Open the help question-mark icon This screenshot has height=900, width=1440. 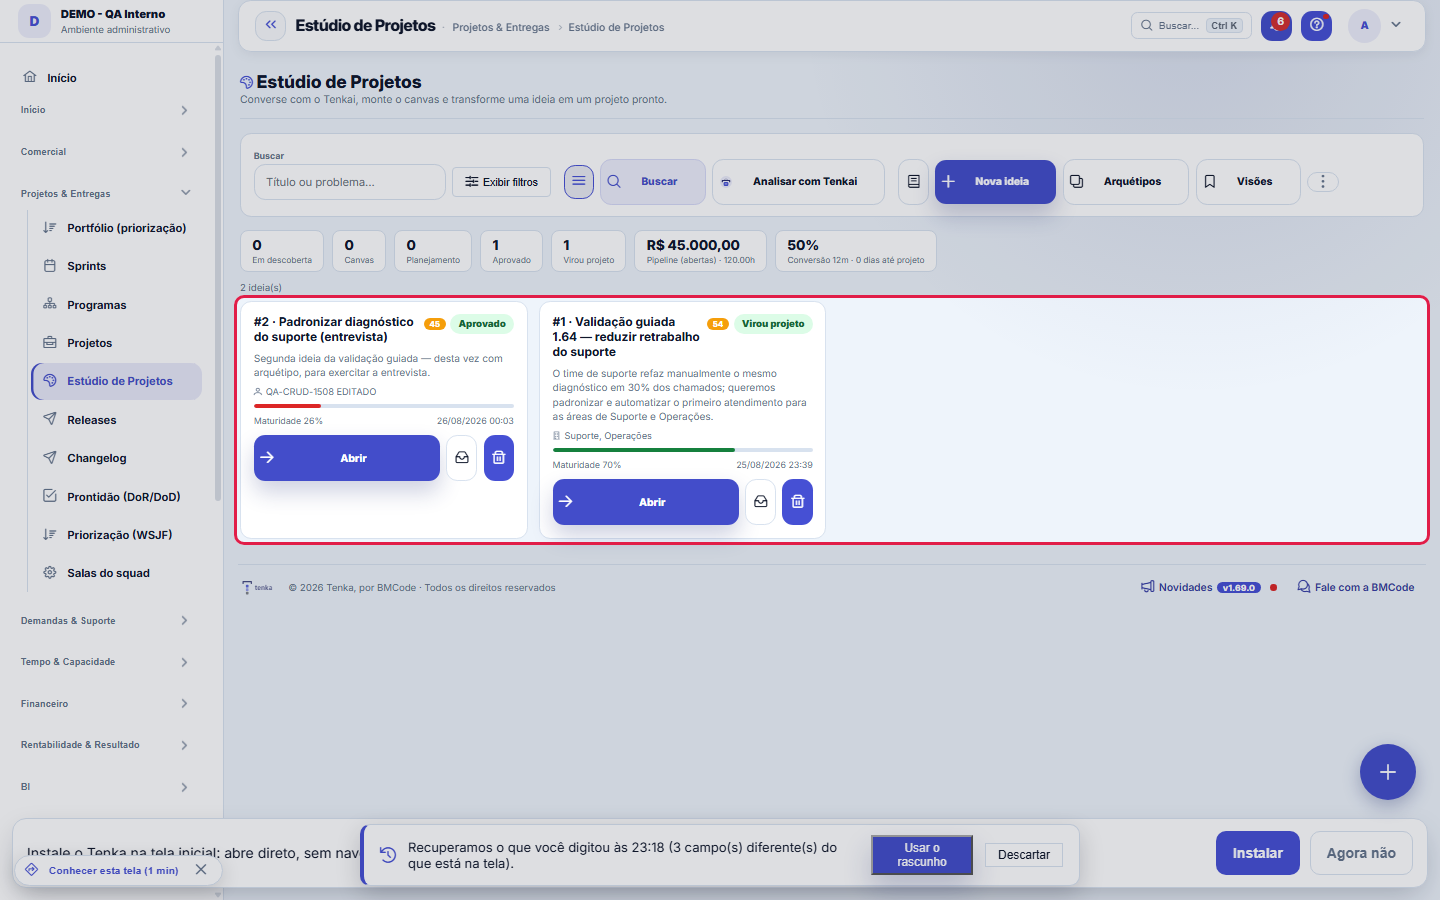coord(1316,26)
